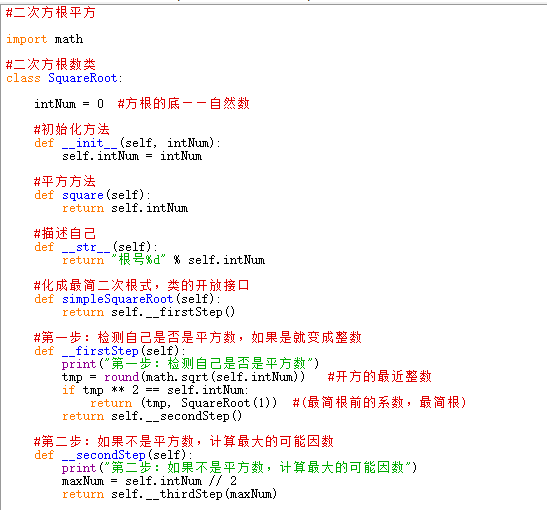This screenshot has width=547, height=510.
Task: Place cursor in comment #二次方根平方
Action: pyautogui.click(x=51, y=13)
